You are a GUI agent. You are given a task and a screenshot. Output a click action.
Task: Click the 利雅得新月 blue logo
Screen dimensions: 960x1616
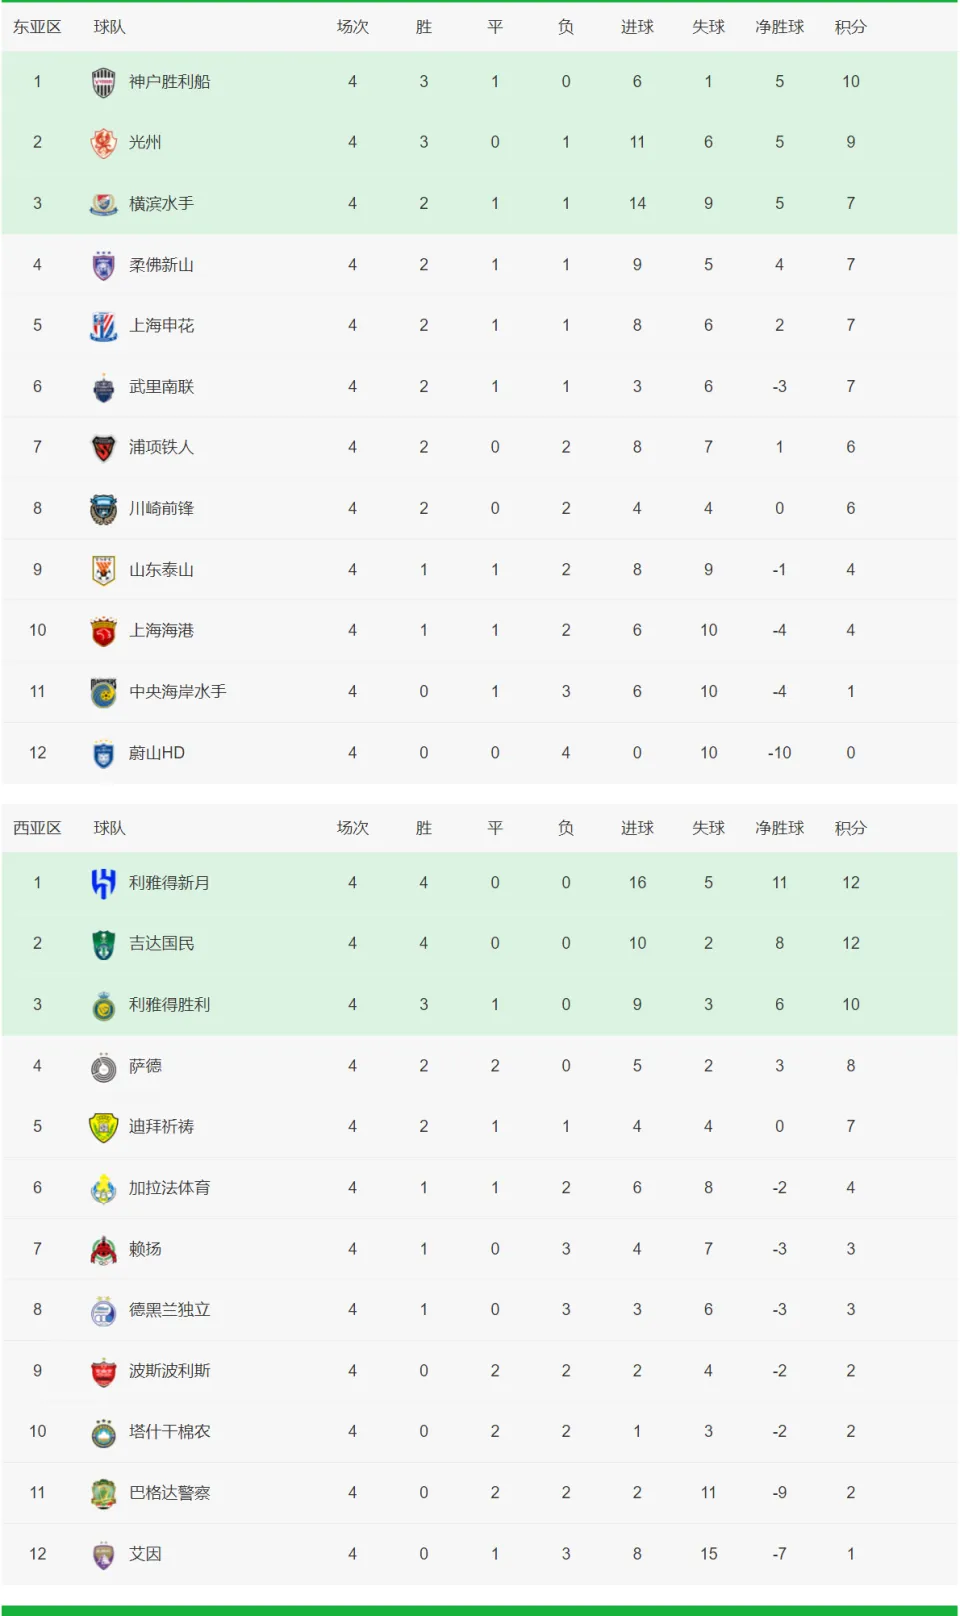click(x=103, y=883)
